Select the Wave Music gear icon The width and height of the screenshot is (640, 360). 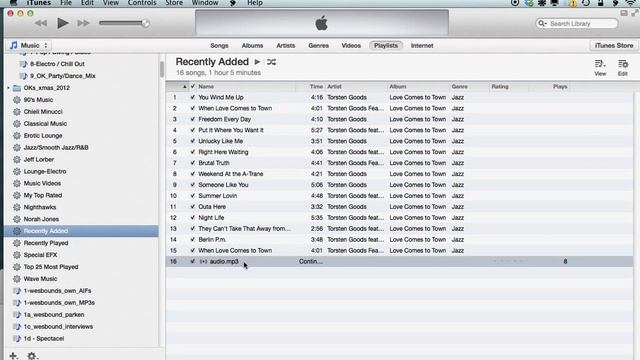17,279
